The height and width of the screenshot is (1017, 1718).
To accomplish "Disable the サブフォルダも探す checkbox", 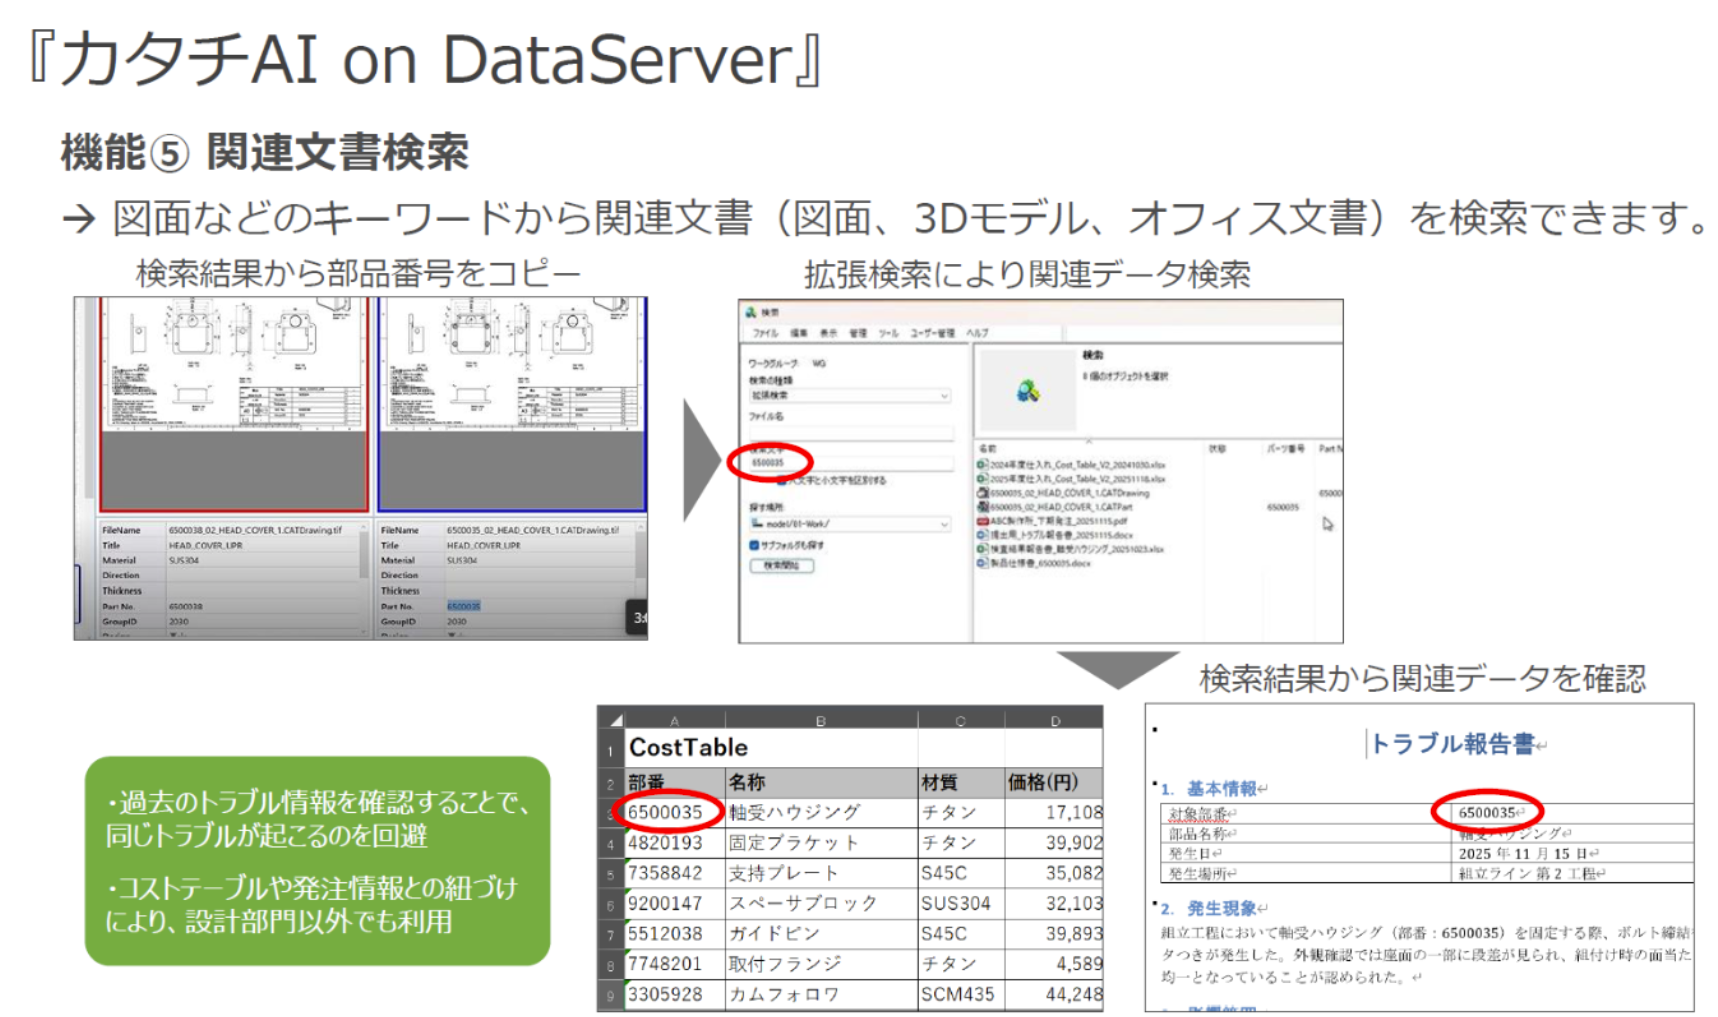I will (753, 547).
